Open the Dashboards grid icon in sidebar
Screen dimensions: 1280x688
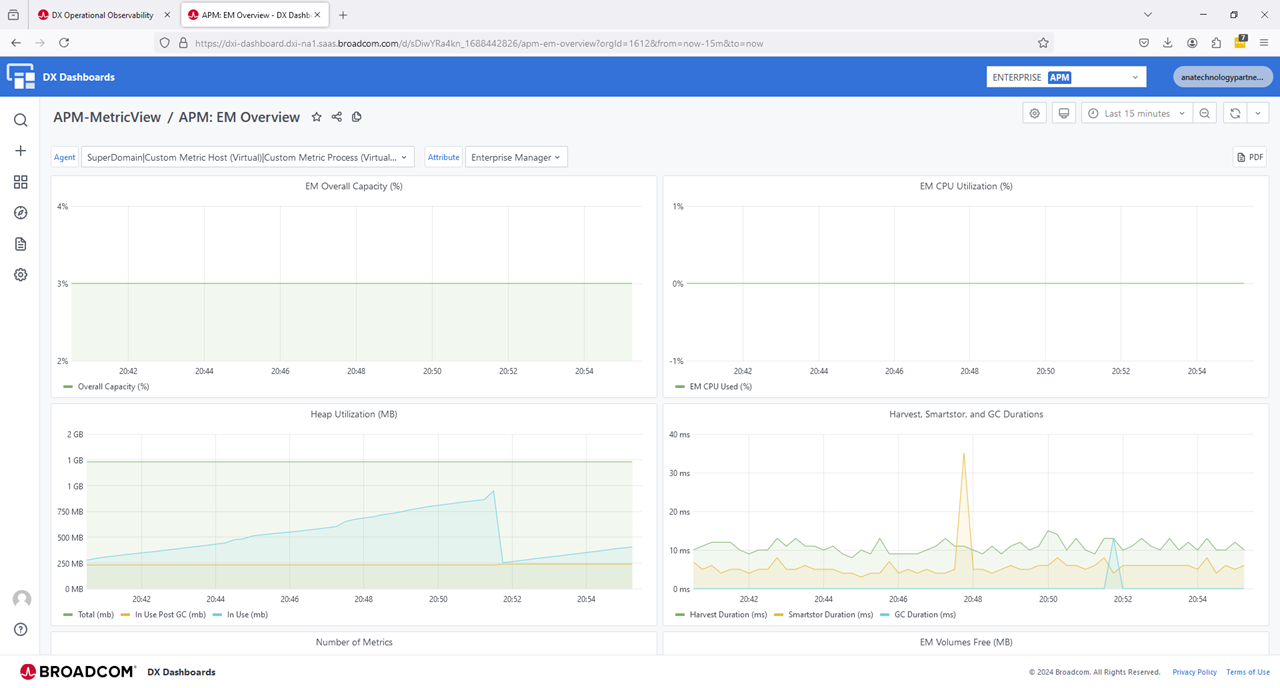[20, 182]
